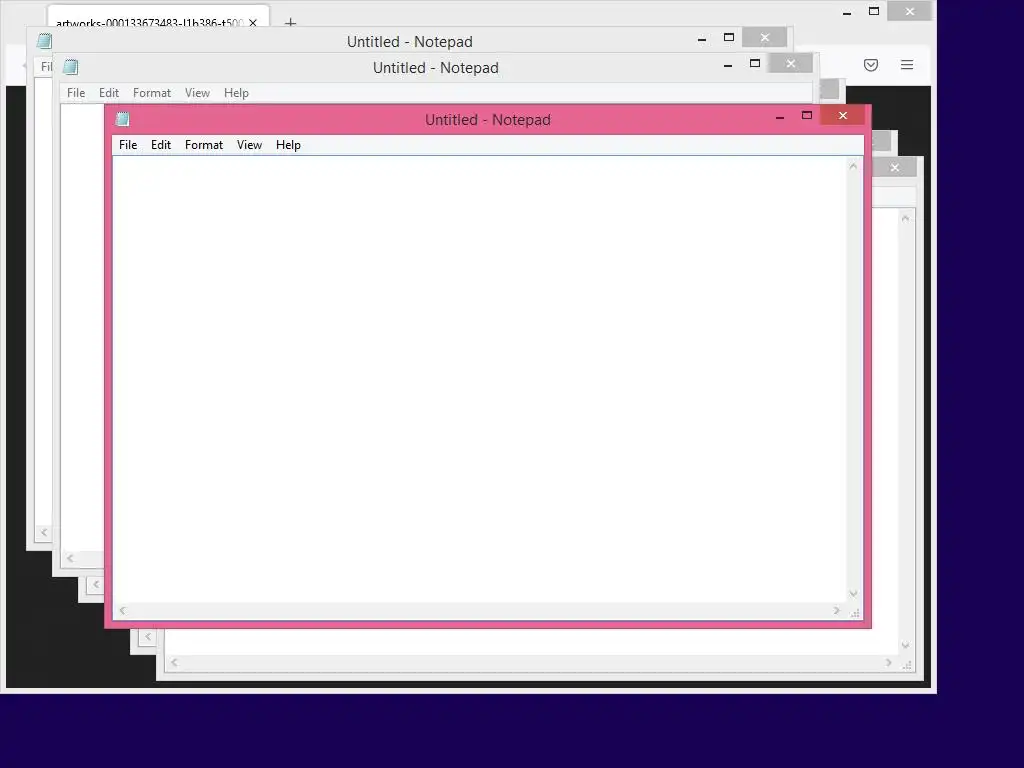Click the rearmost Notepad window's title bar icon
The width and height of the screenshot is (1024, 768).
point(44,40)
